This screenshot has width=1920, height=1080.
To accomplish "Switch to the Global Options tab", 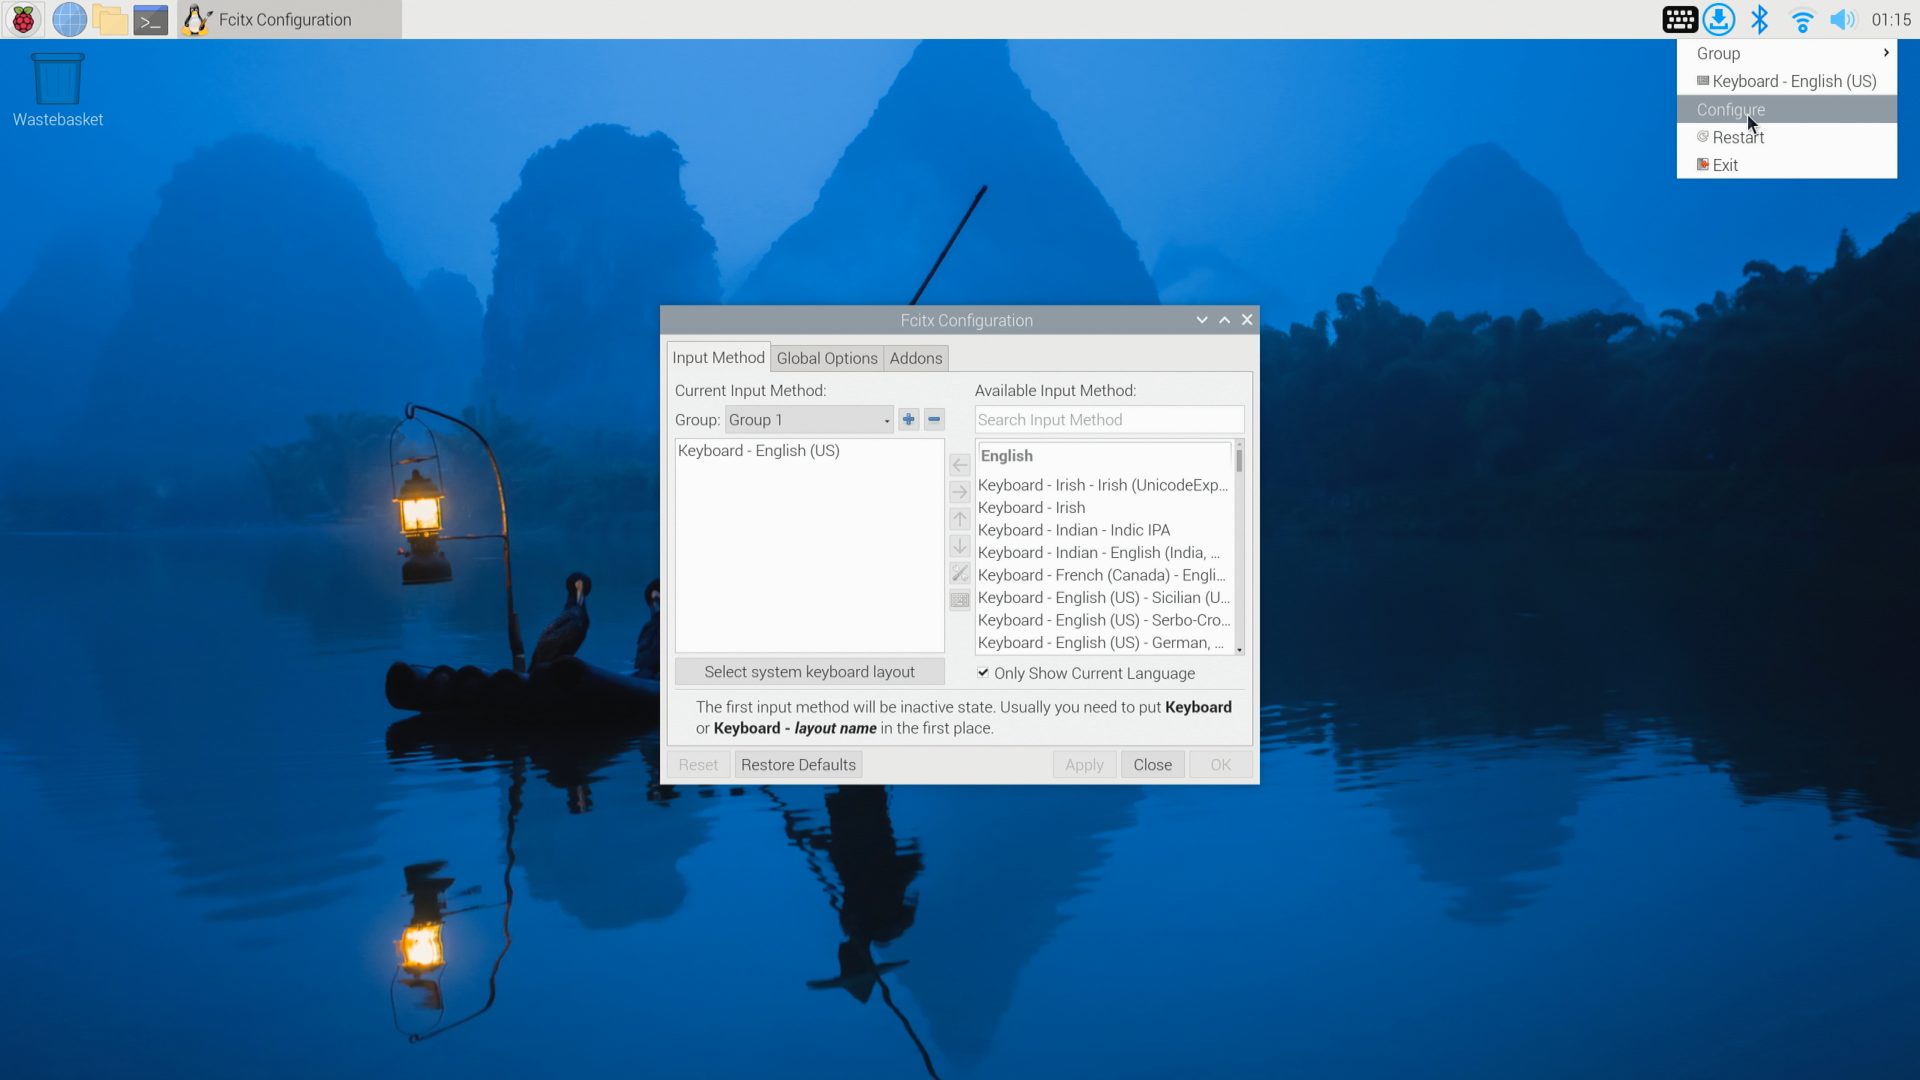I will click(826, 358).
